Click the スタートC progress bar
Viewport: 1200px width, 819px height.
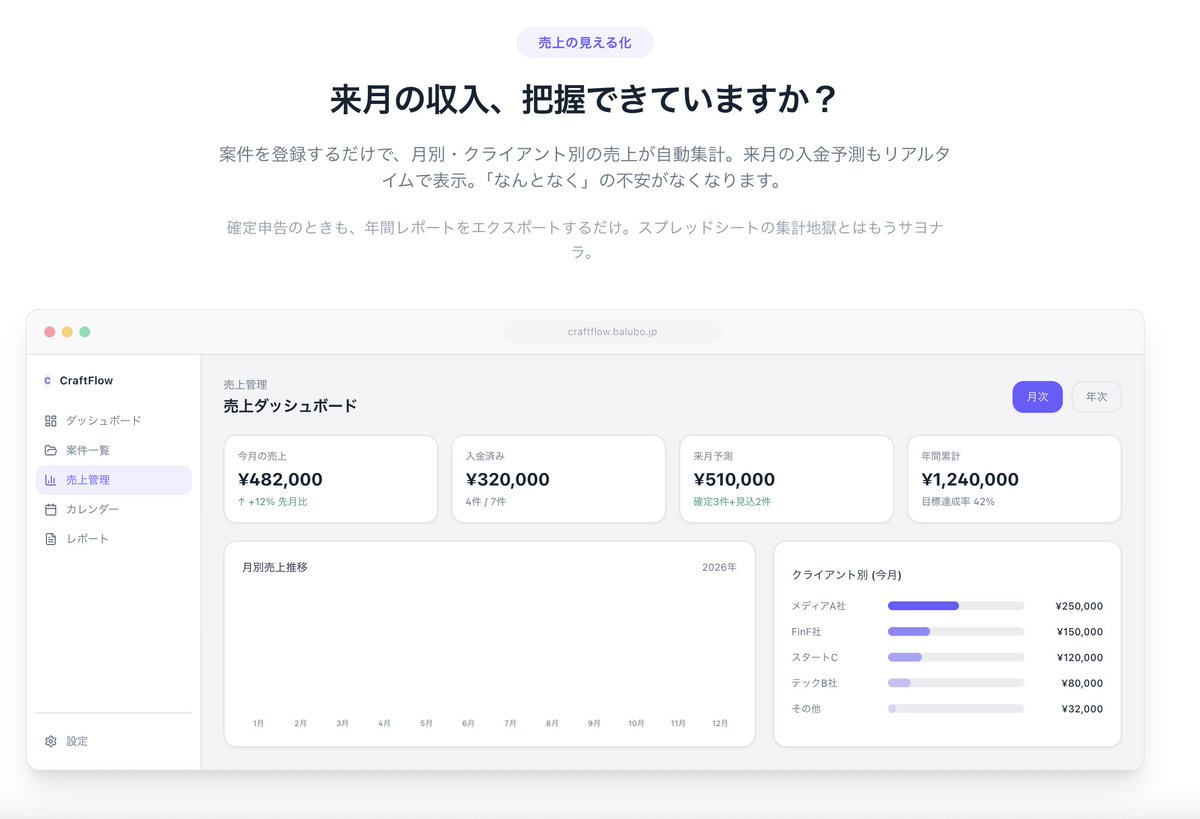956,657
